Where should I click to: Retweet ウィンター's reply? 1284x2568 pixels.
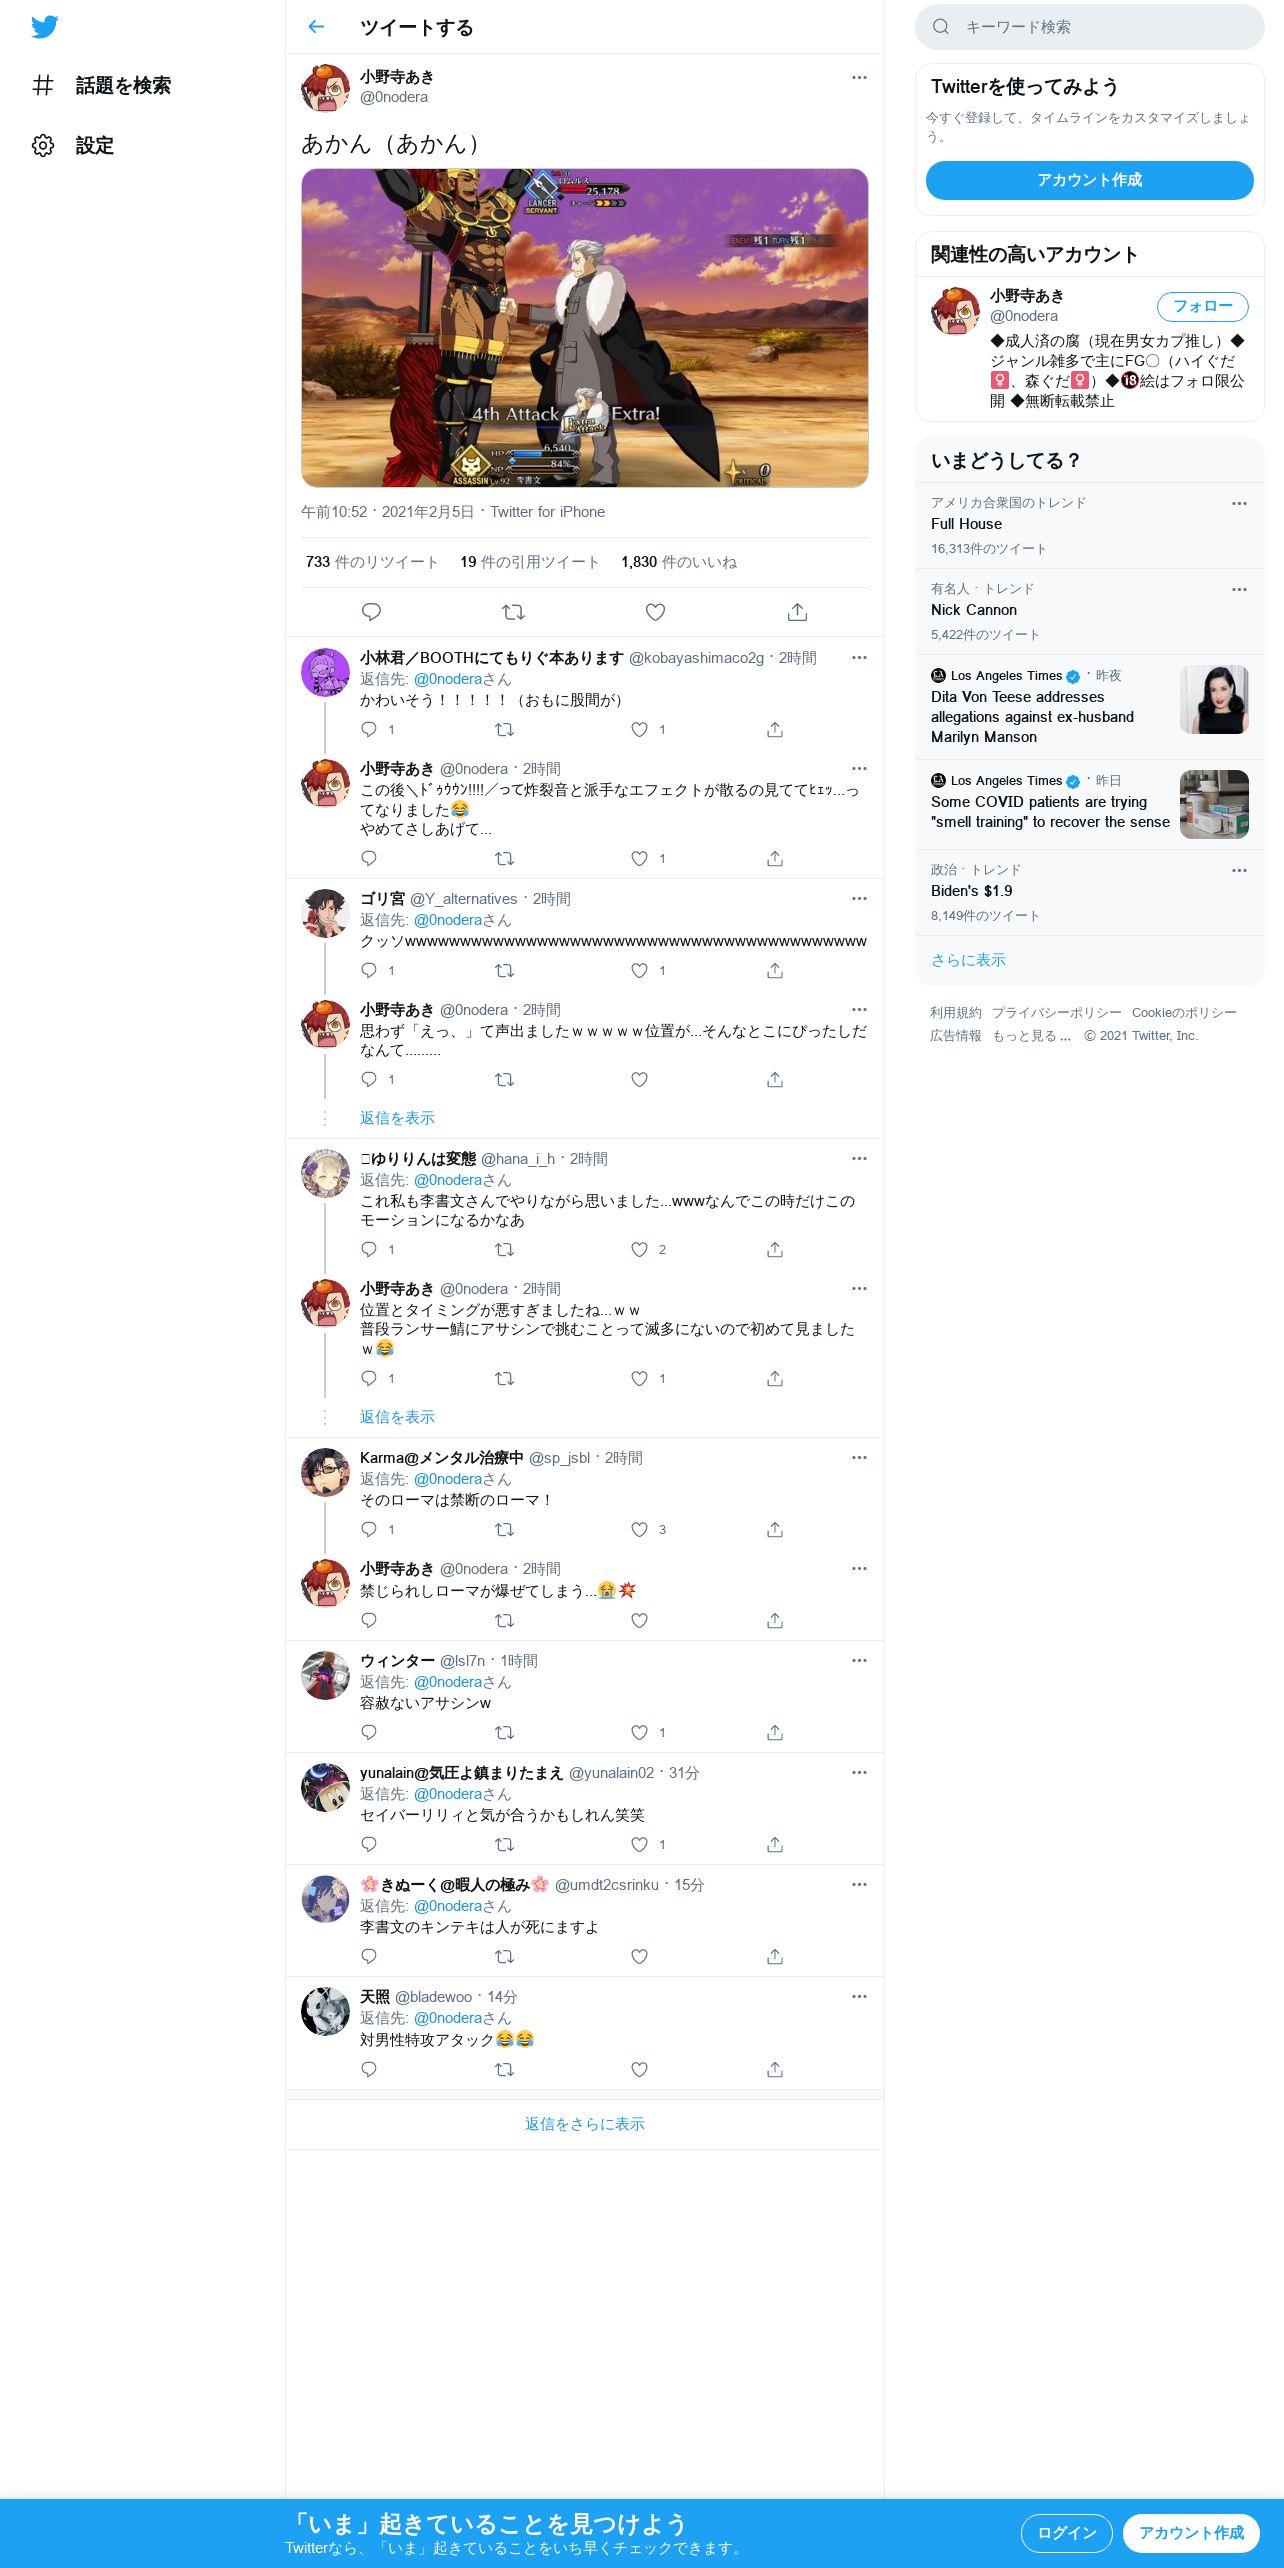coord(505,1732)
